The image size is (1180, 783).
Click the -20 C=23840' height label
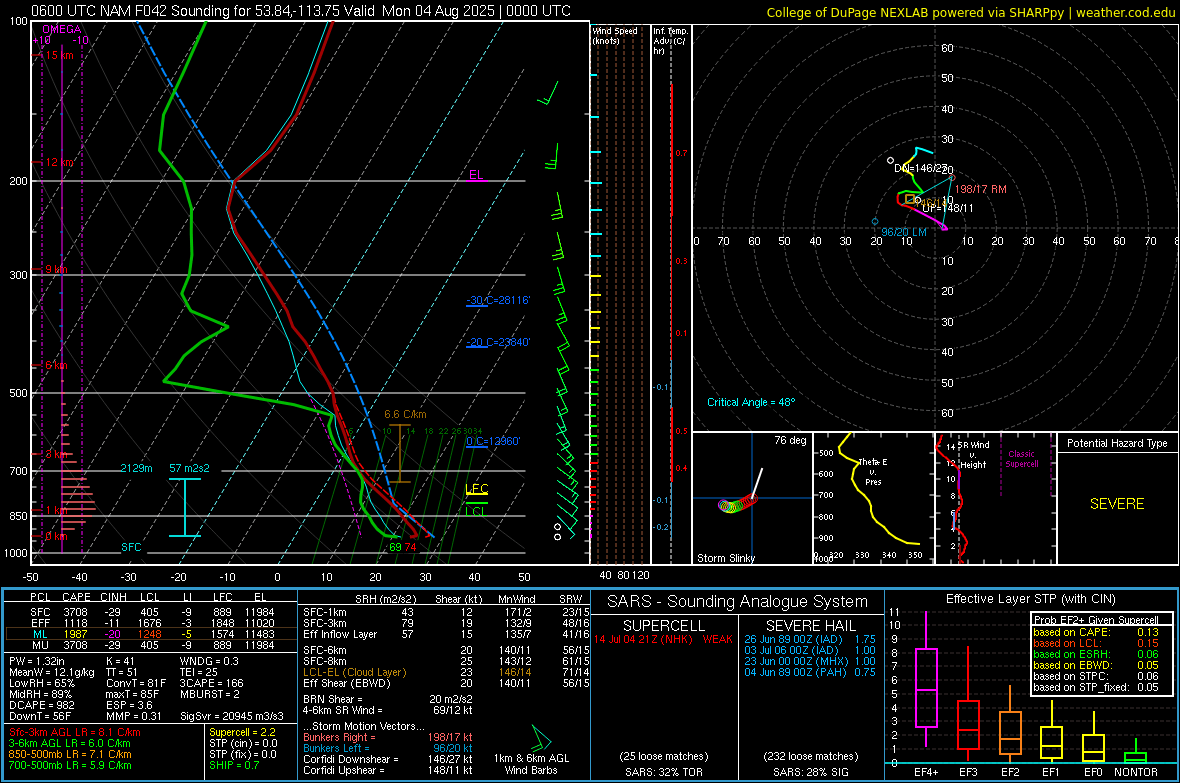[497, 343]
